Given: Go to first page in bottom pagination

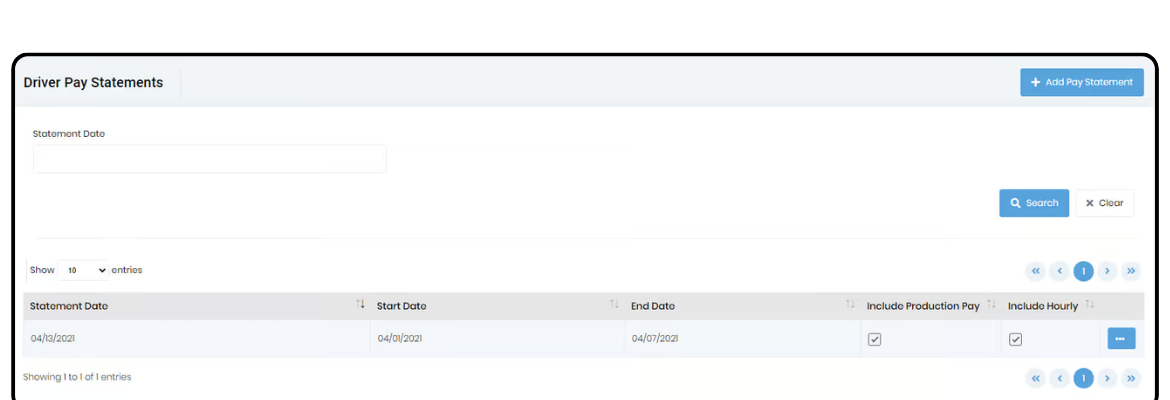Looking at the screenshot, I should (1035, 378).
